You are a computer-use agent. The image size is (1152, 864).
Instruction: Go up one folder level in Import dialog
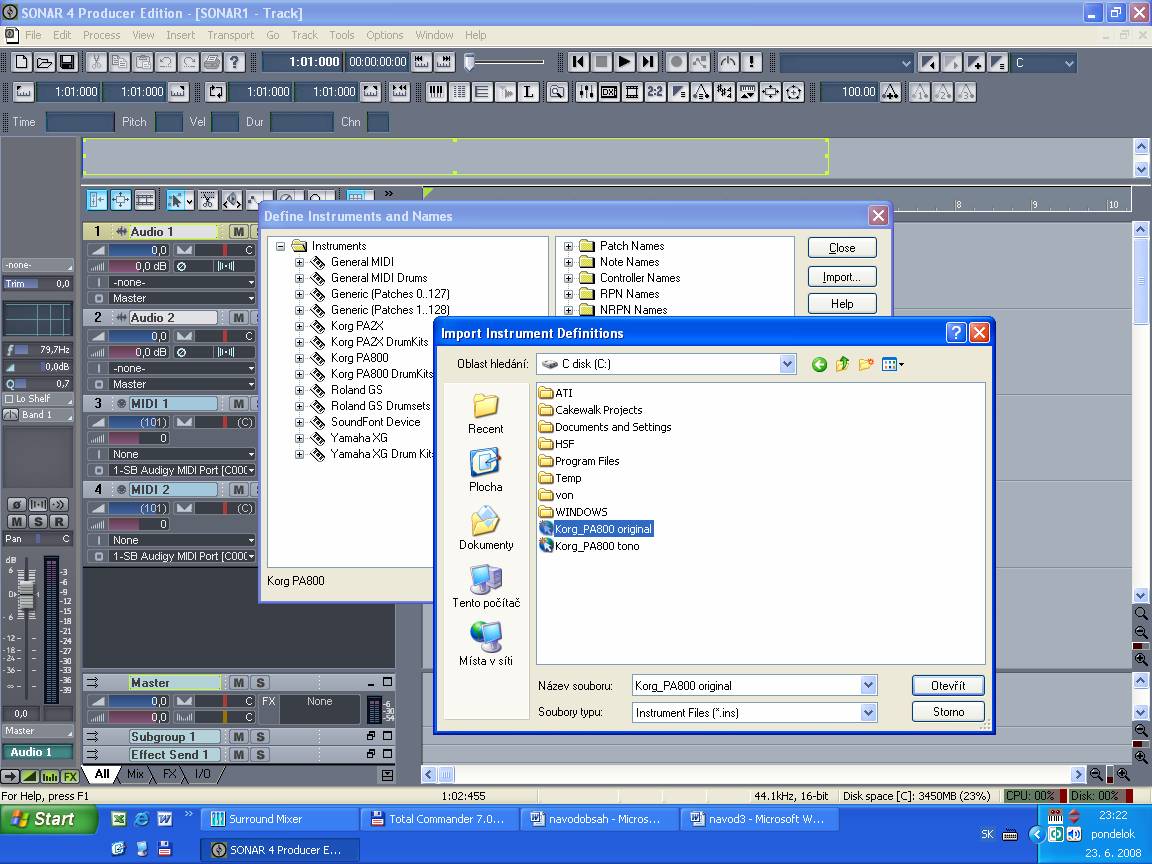click(x=843, y=364)
